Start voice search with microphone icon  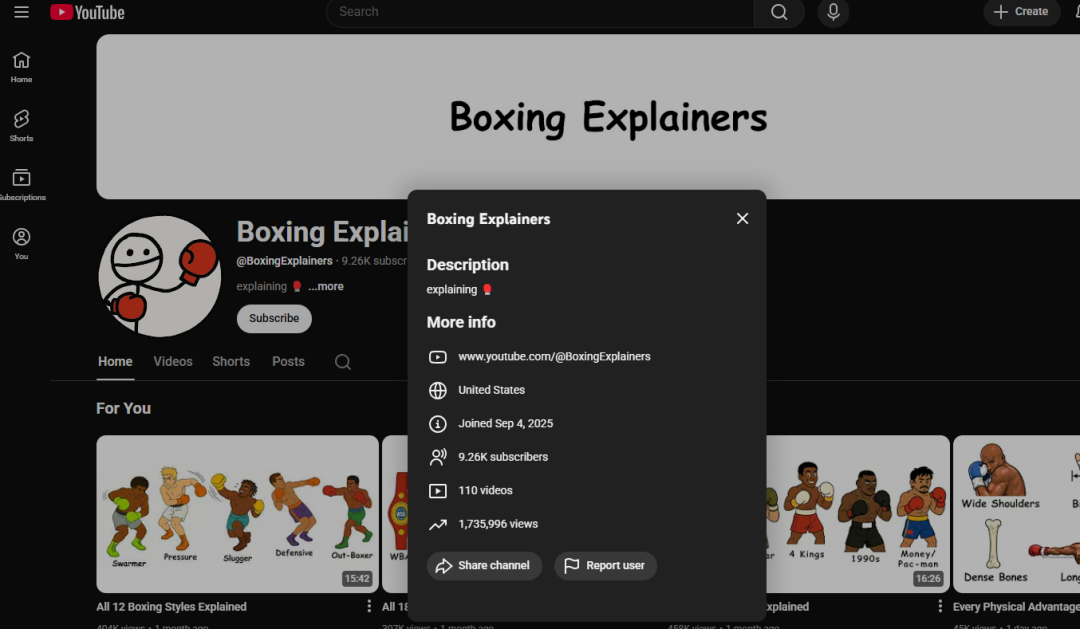pos(832,12)
